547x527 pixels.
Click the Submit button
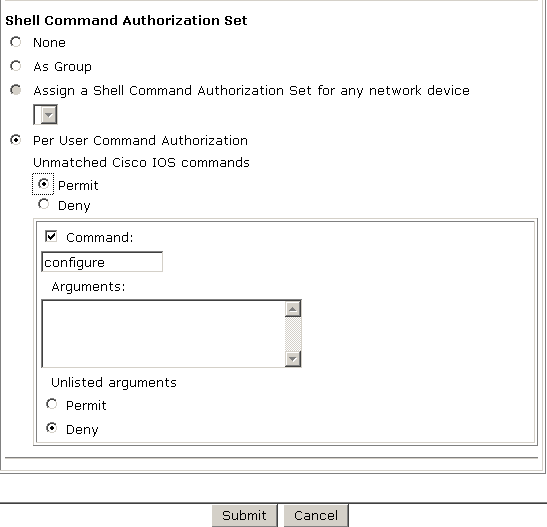[245, 515]
